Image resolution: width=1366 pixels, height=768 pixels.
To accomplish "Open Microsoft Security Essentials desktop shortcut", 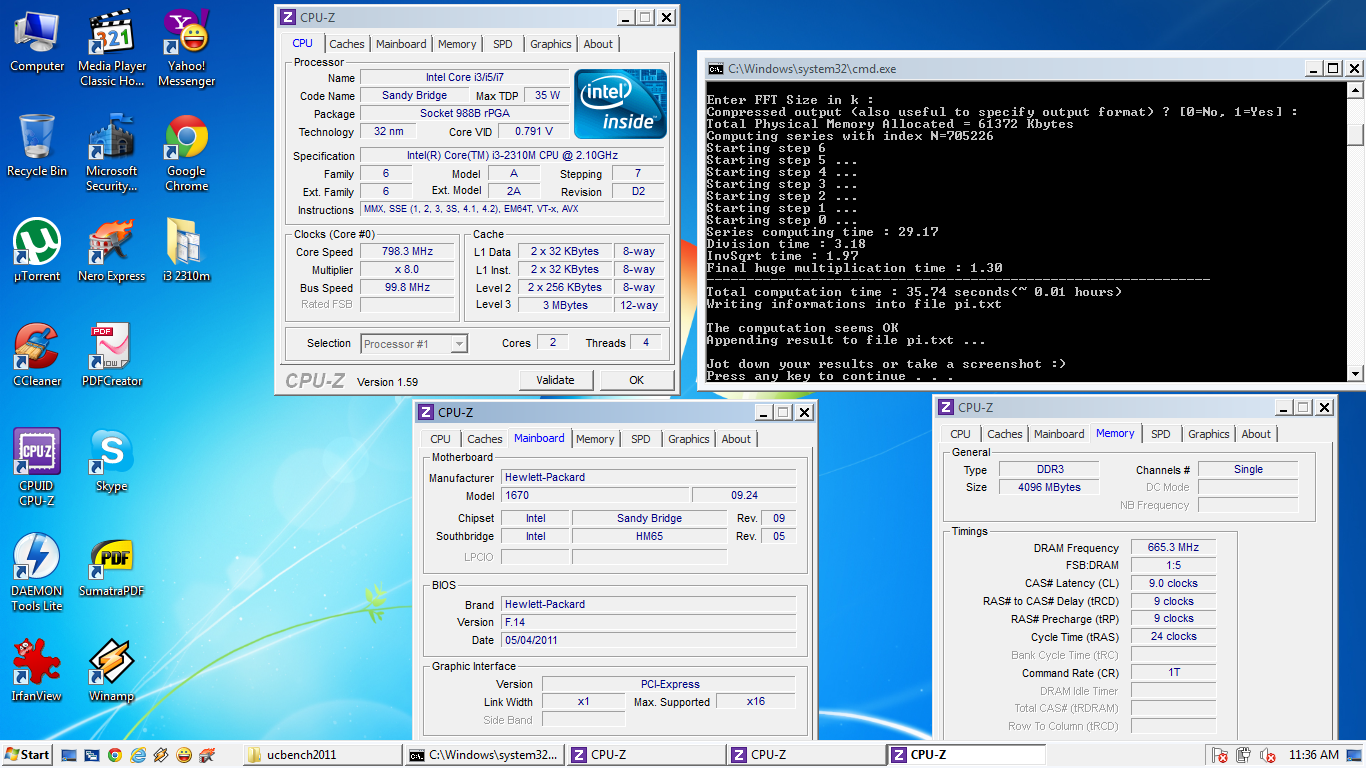I will pyautogui.click(x=111, y=153).
